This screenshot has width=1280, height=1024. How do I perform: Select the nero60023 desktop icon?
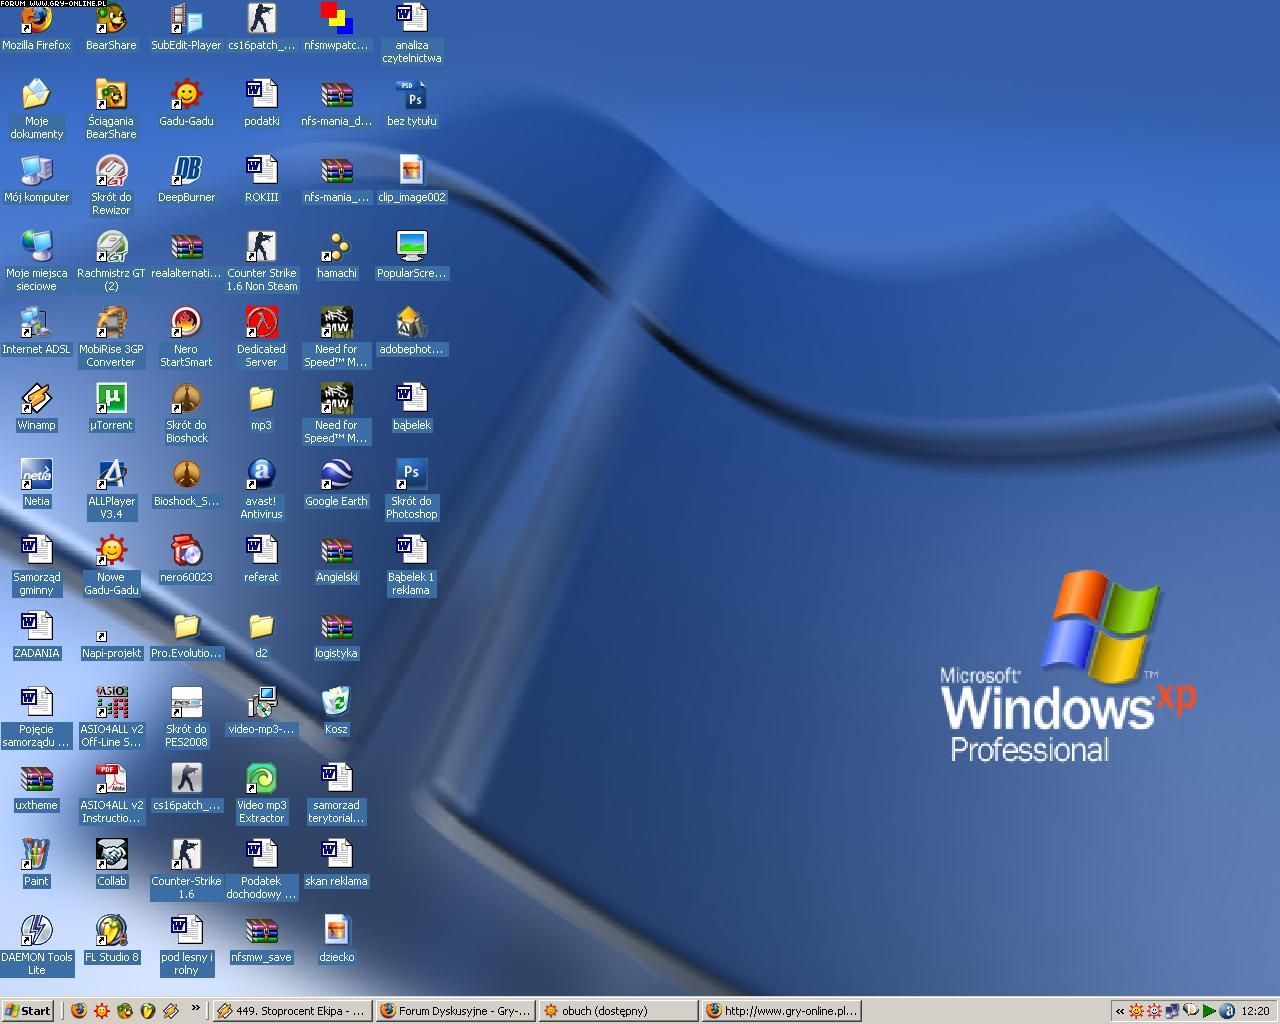click(186, 559)
